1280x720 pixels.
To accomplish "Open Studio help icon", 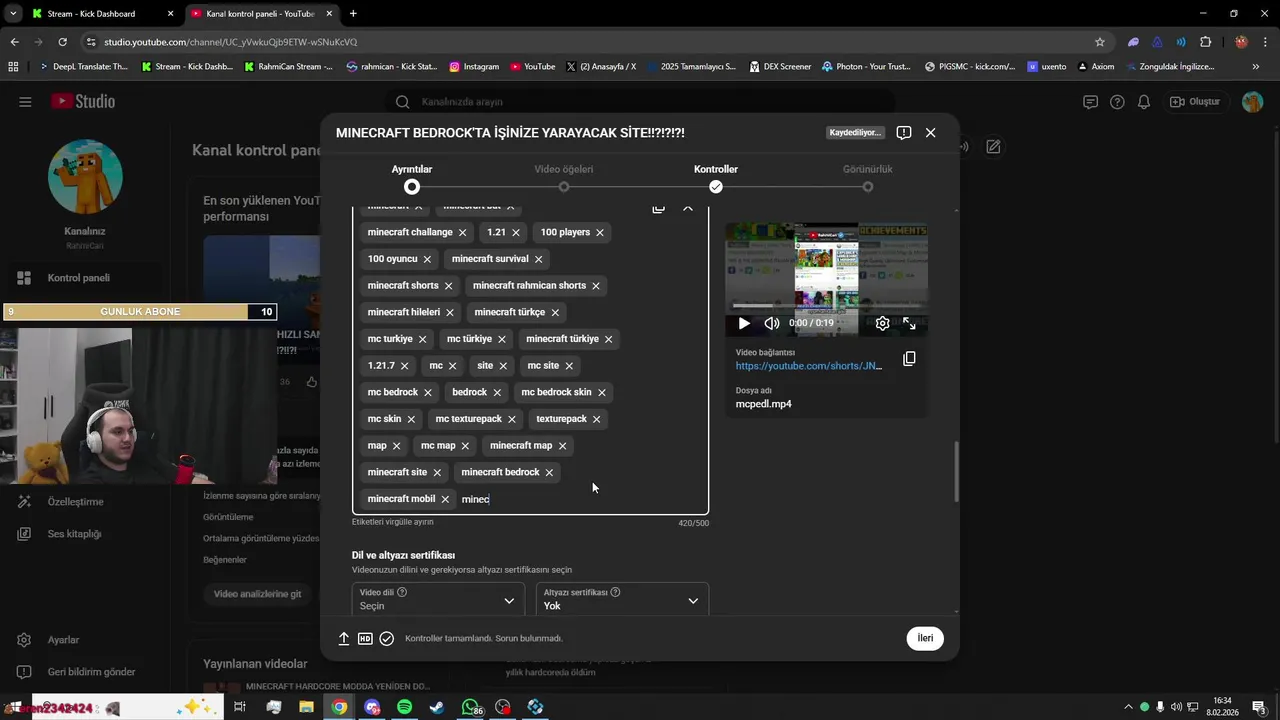I will (1117, 102).
